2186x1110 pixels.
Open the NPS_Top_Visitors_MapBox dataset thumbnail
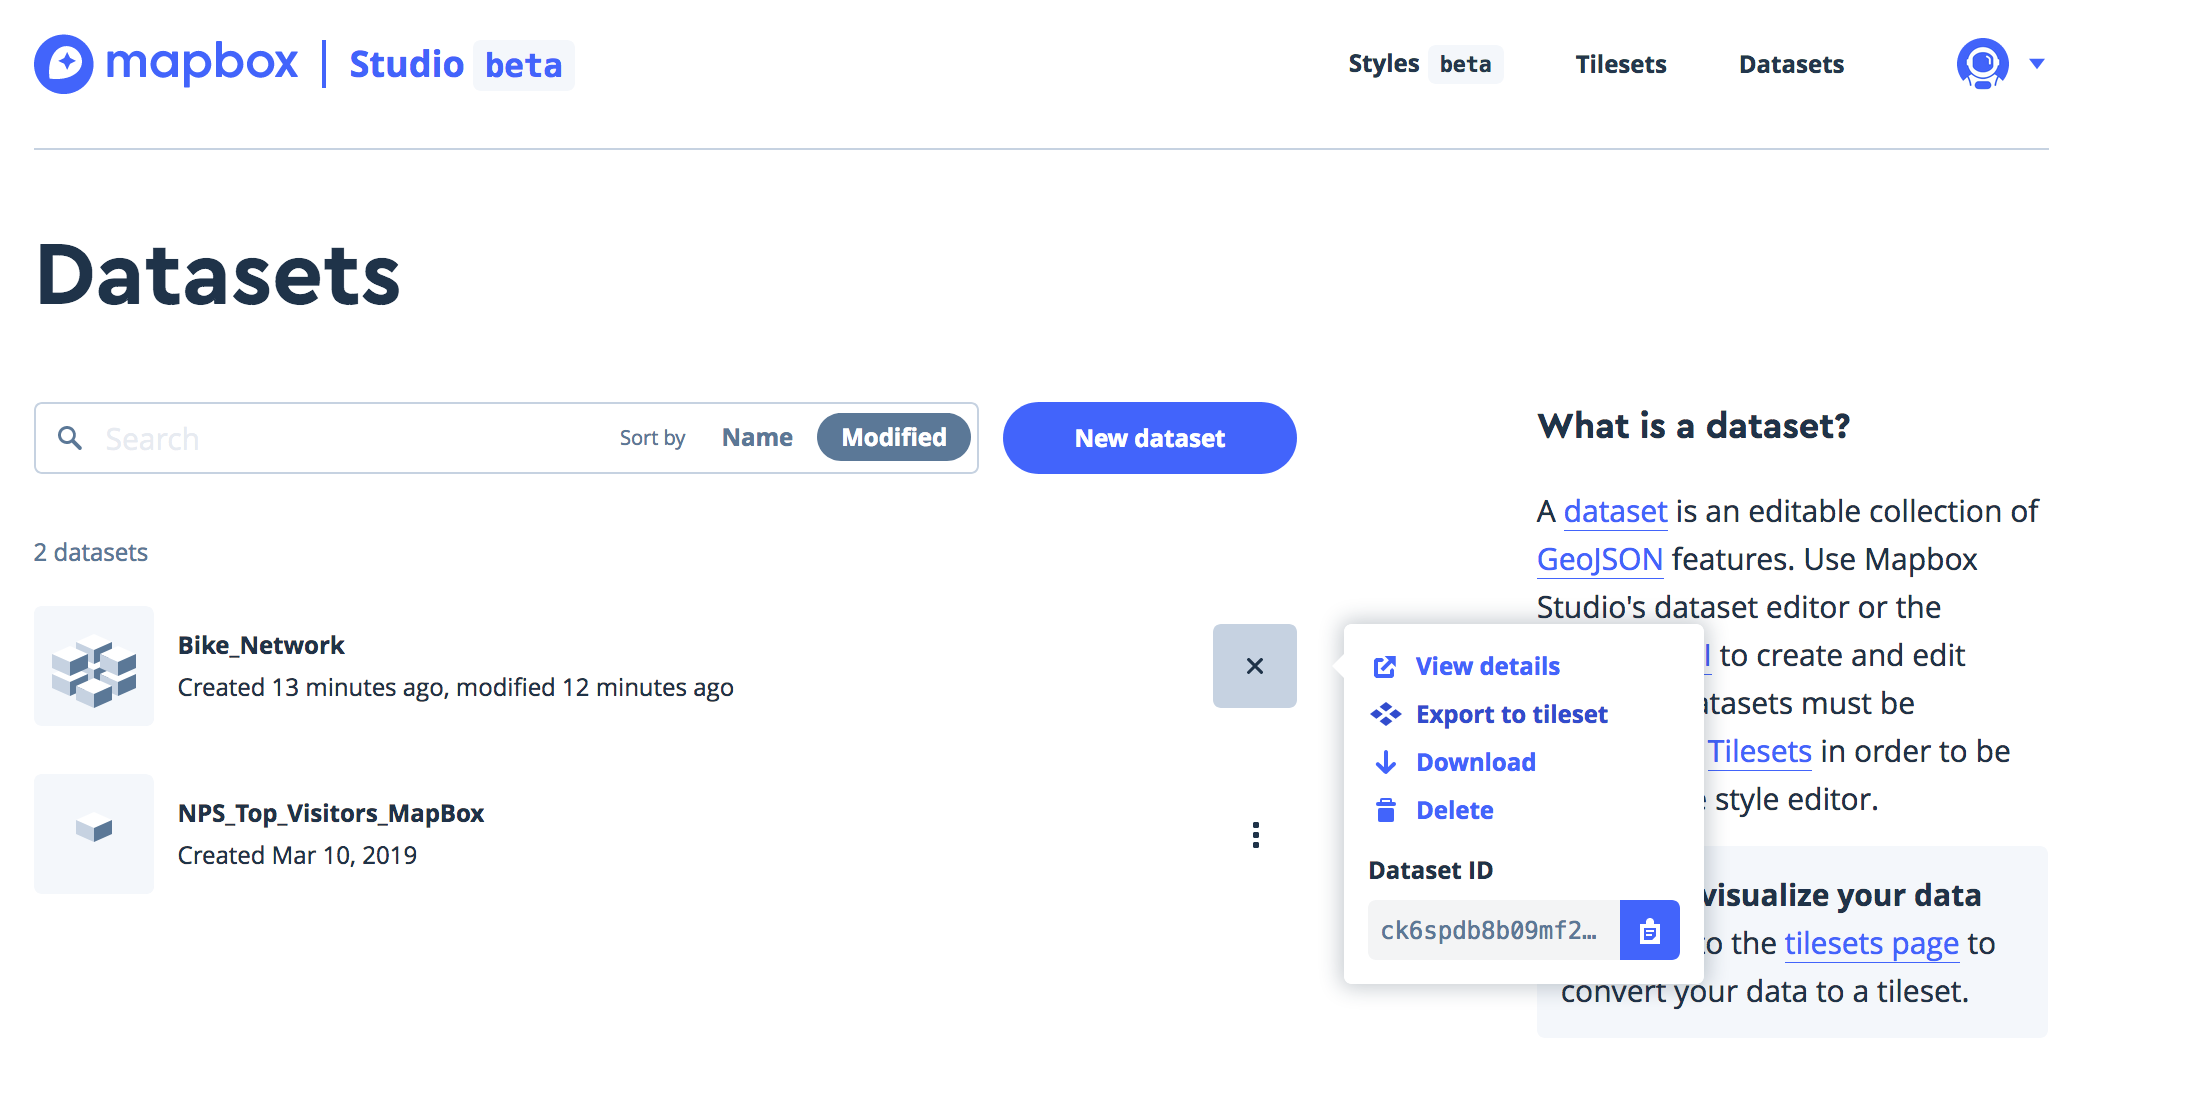[x=94, y=834]
